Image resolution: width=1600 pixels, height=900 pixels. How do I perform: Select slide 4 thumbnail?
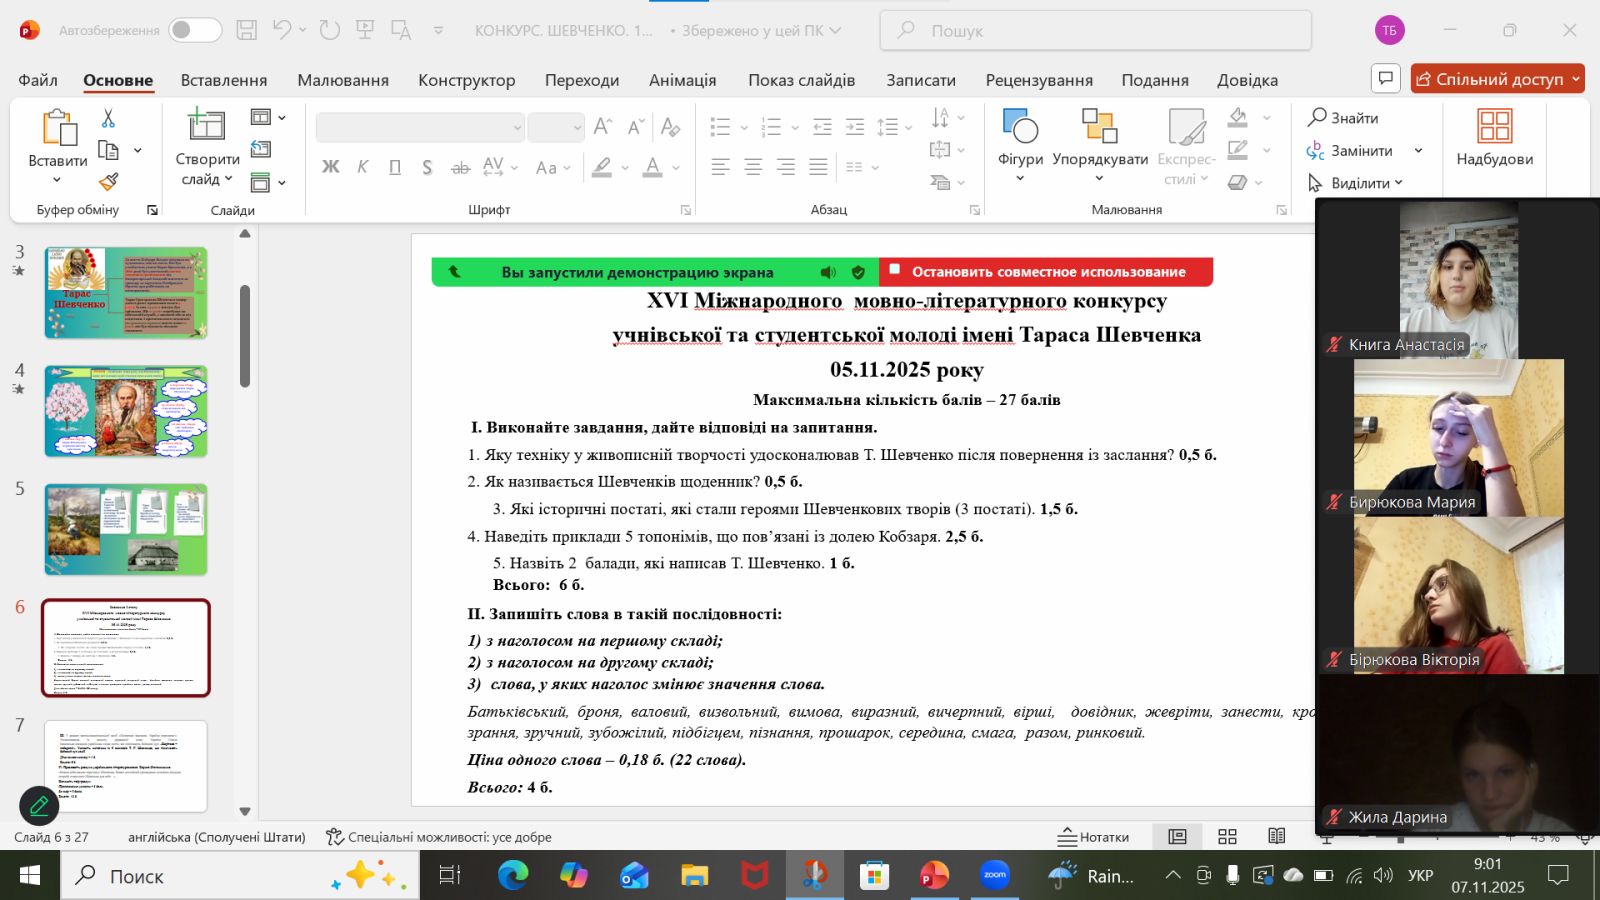click(x=126, y=411)
